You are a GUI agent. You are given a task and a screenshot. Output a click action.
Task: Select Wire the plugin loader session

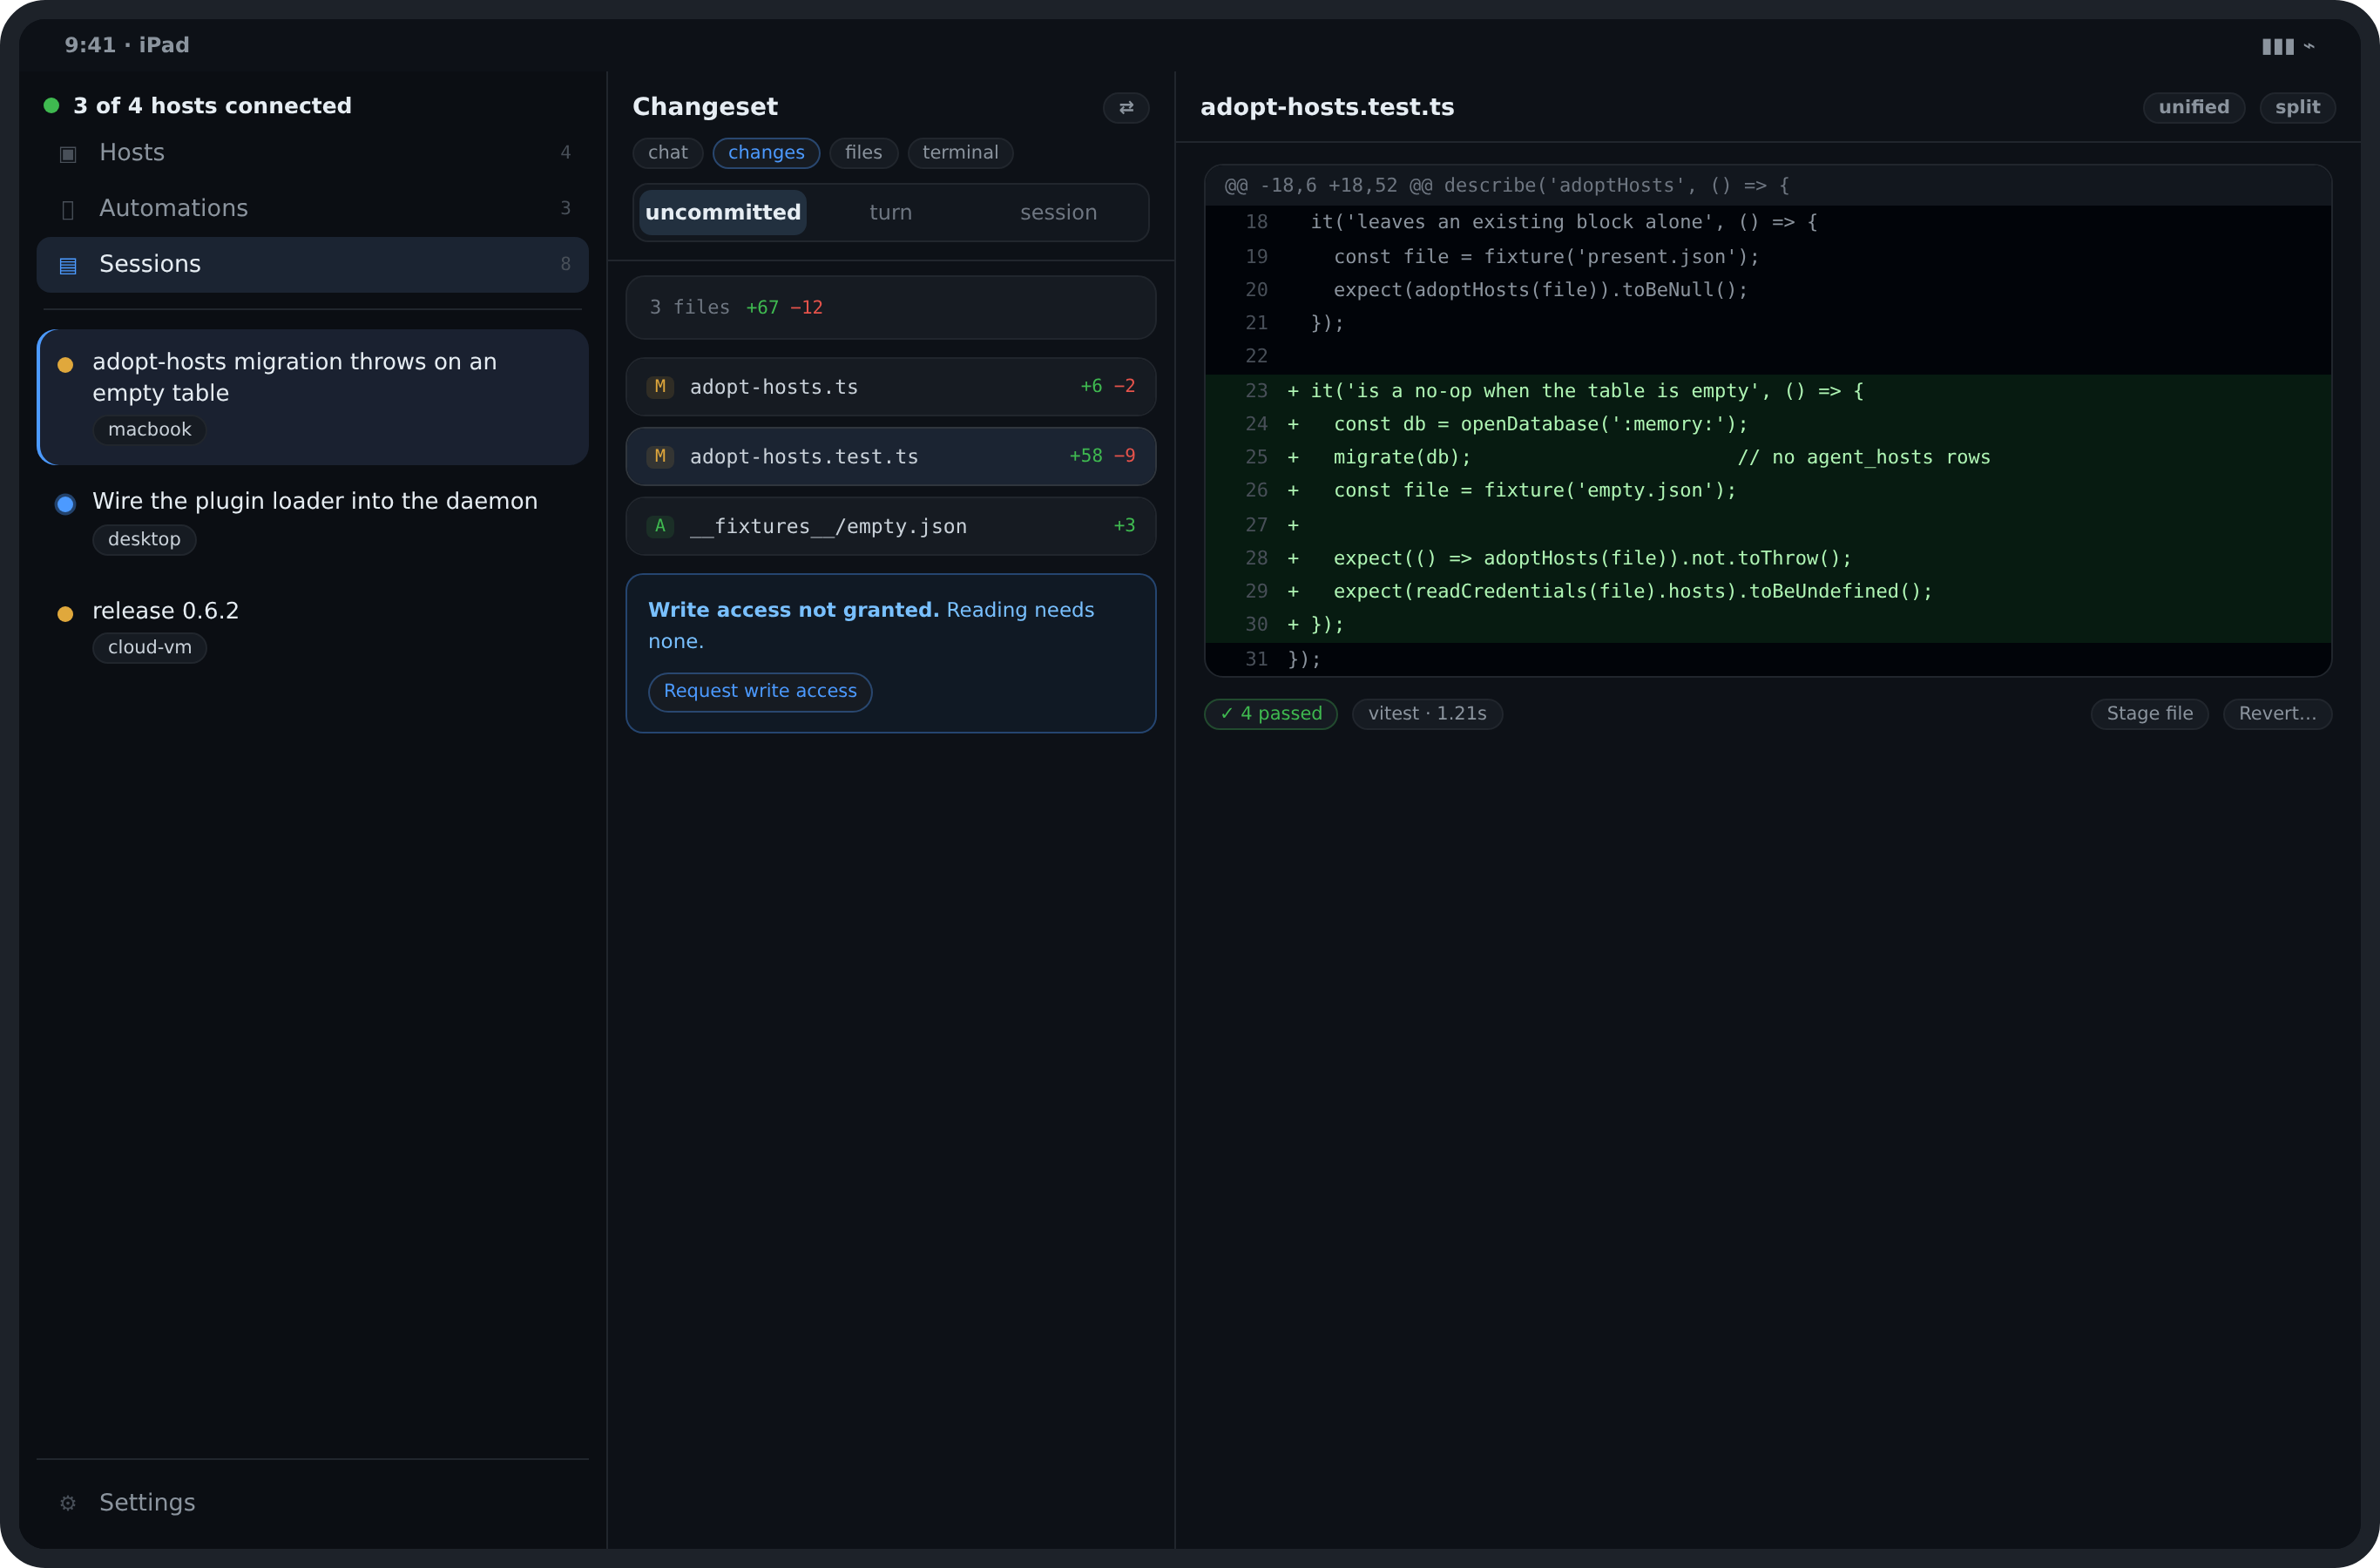point(313,520)
